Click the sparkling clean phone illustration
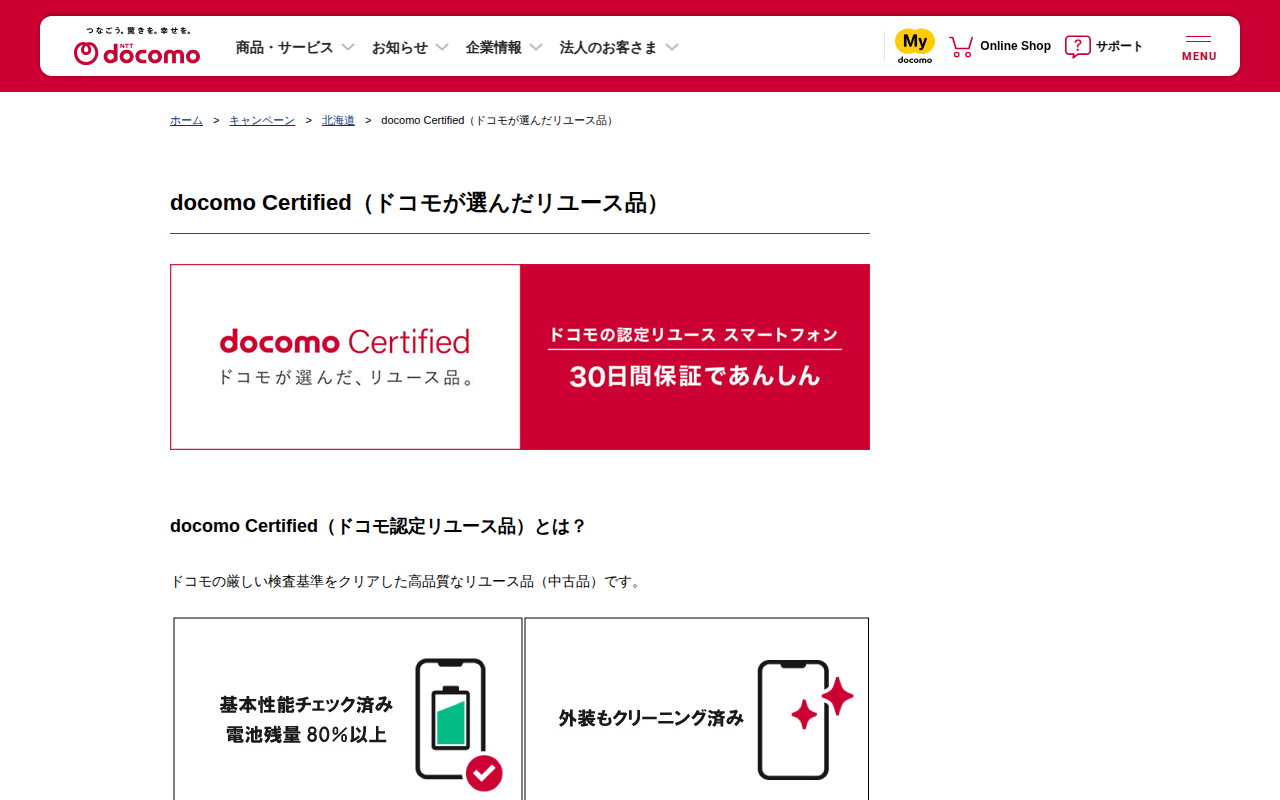The height and width of the screenshot is (800, 1280). pyautogui.click(x=805, y=719)
